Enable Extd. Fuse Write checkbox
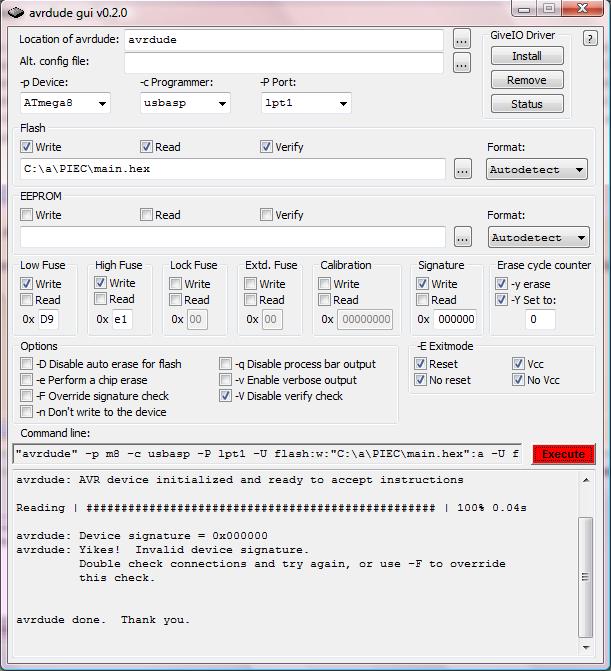Viewport: 611px width, 671px height. tap(250, 284)
